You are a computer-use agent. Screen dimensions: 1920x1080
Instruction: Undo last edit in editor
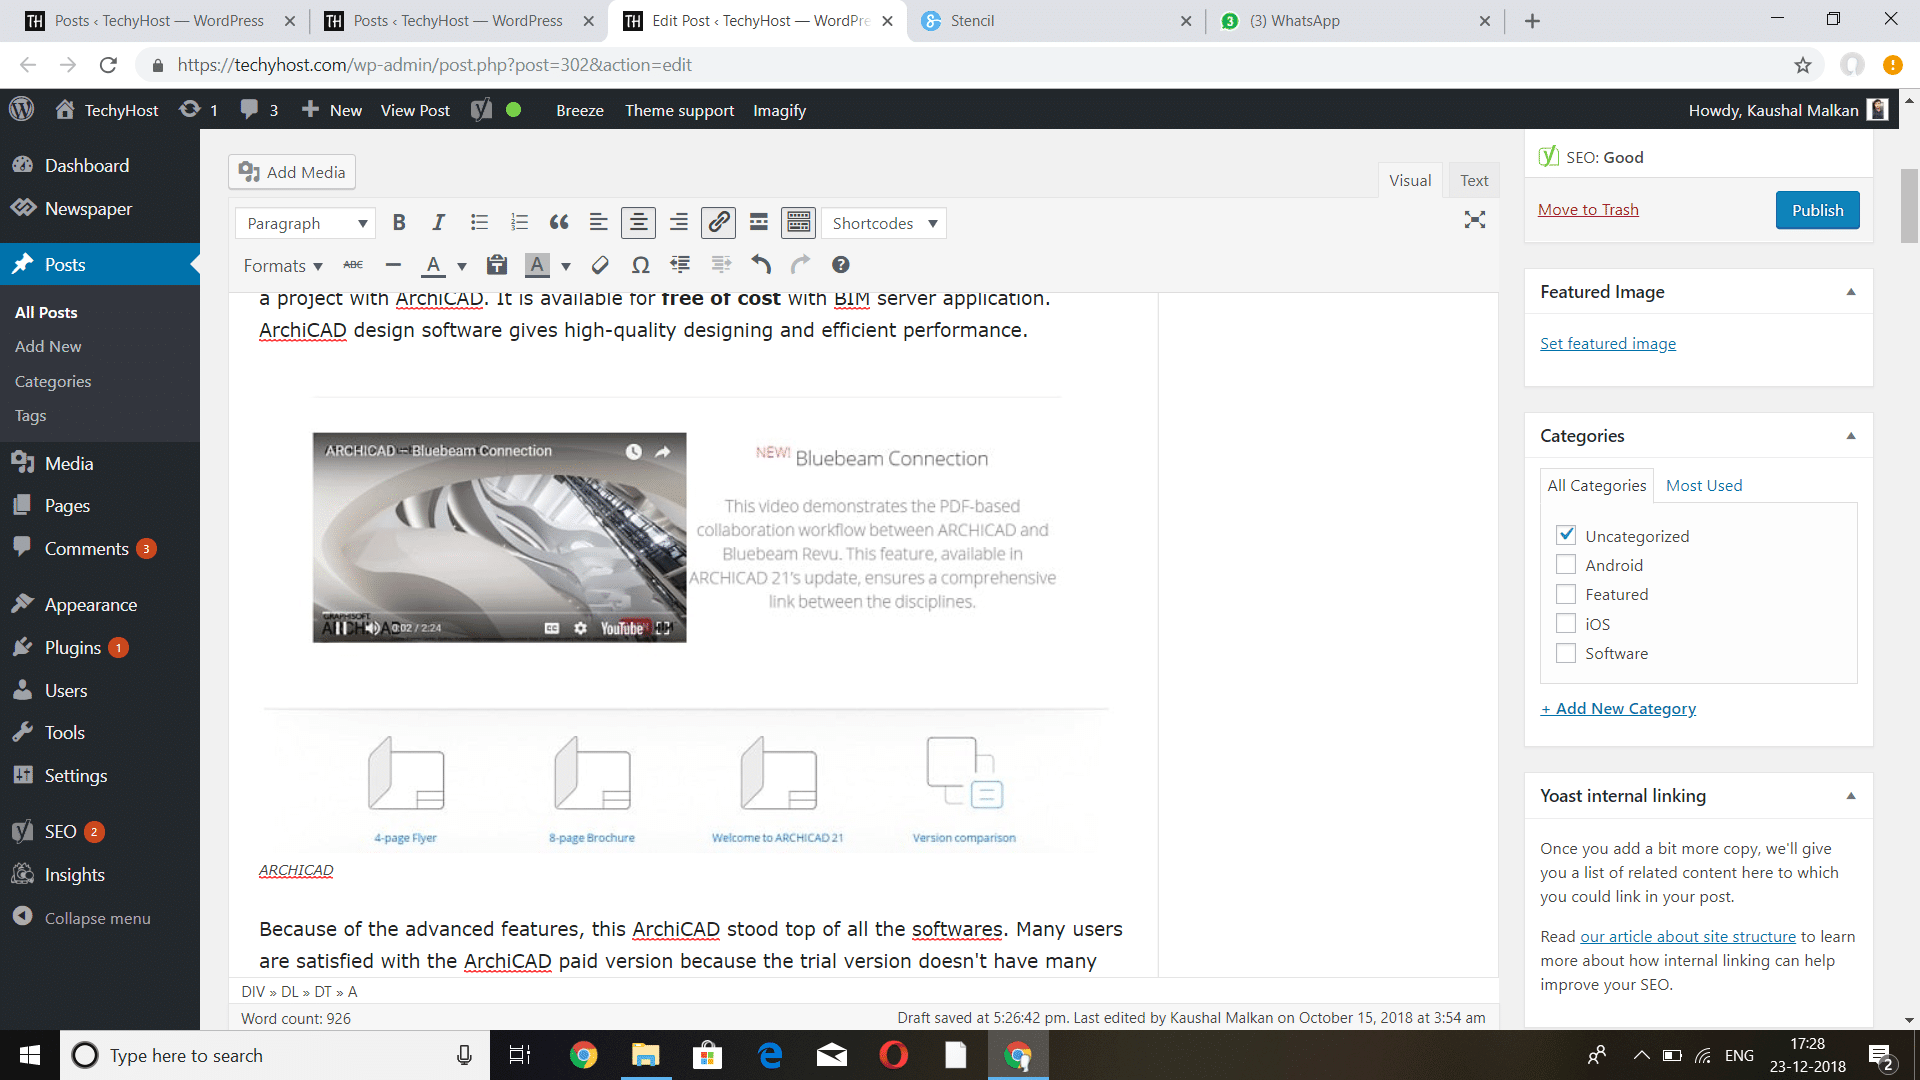click(761, 265)
